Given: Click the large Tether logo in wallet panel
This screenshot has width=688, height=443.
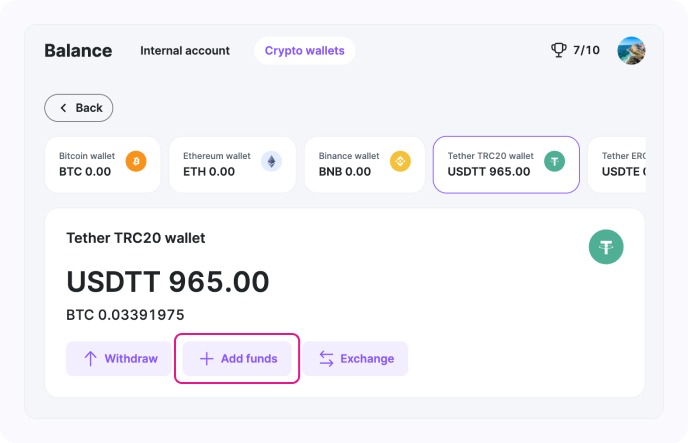Looking at the screenshot, I should pyautogui.click(x=606, y=246).
